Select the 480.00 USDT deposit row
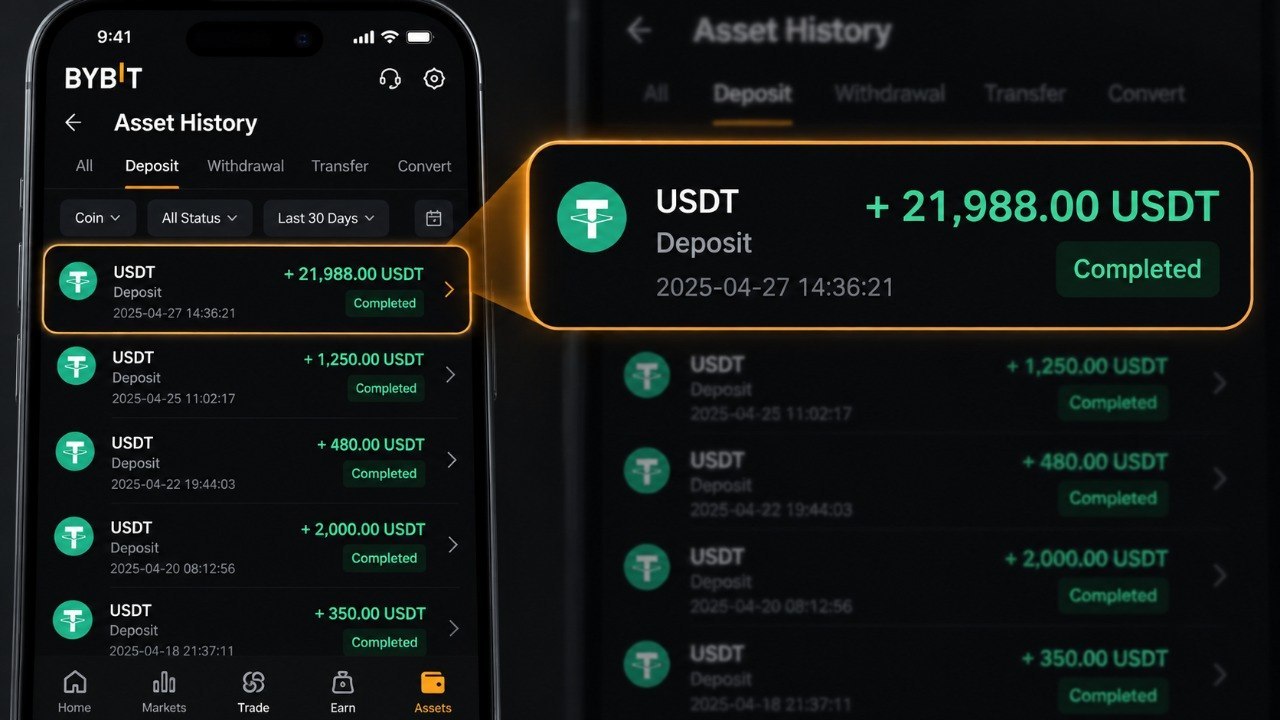Viewport: 1280px width, 720px height. tap(256, 461)
